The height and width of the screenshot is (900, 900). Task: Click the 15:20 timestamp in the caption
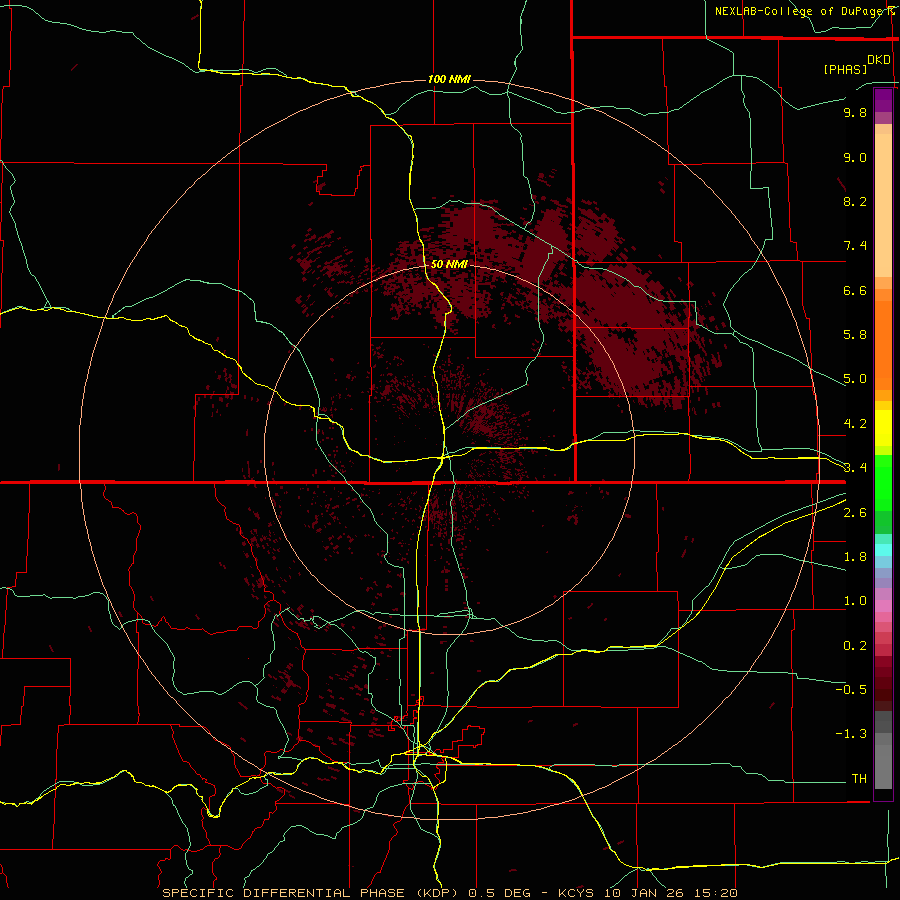(x=716, y=893)
